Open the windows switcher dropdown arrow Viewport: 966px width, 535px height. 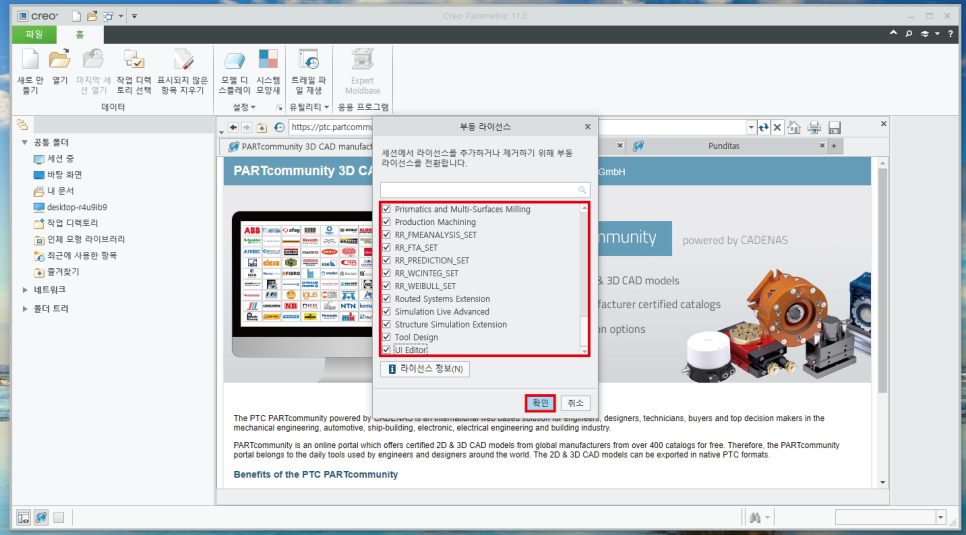(x=121, y=16)
